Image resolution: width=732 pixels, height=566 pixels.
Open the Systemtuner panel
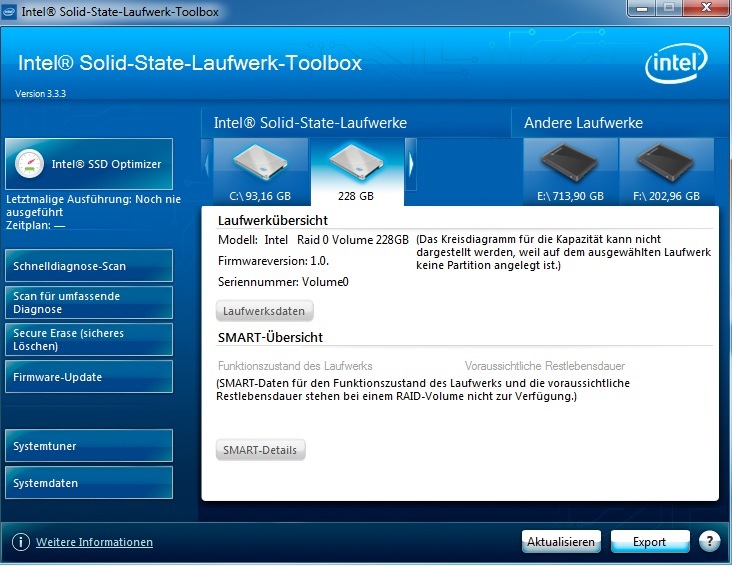coord(89,446)
